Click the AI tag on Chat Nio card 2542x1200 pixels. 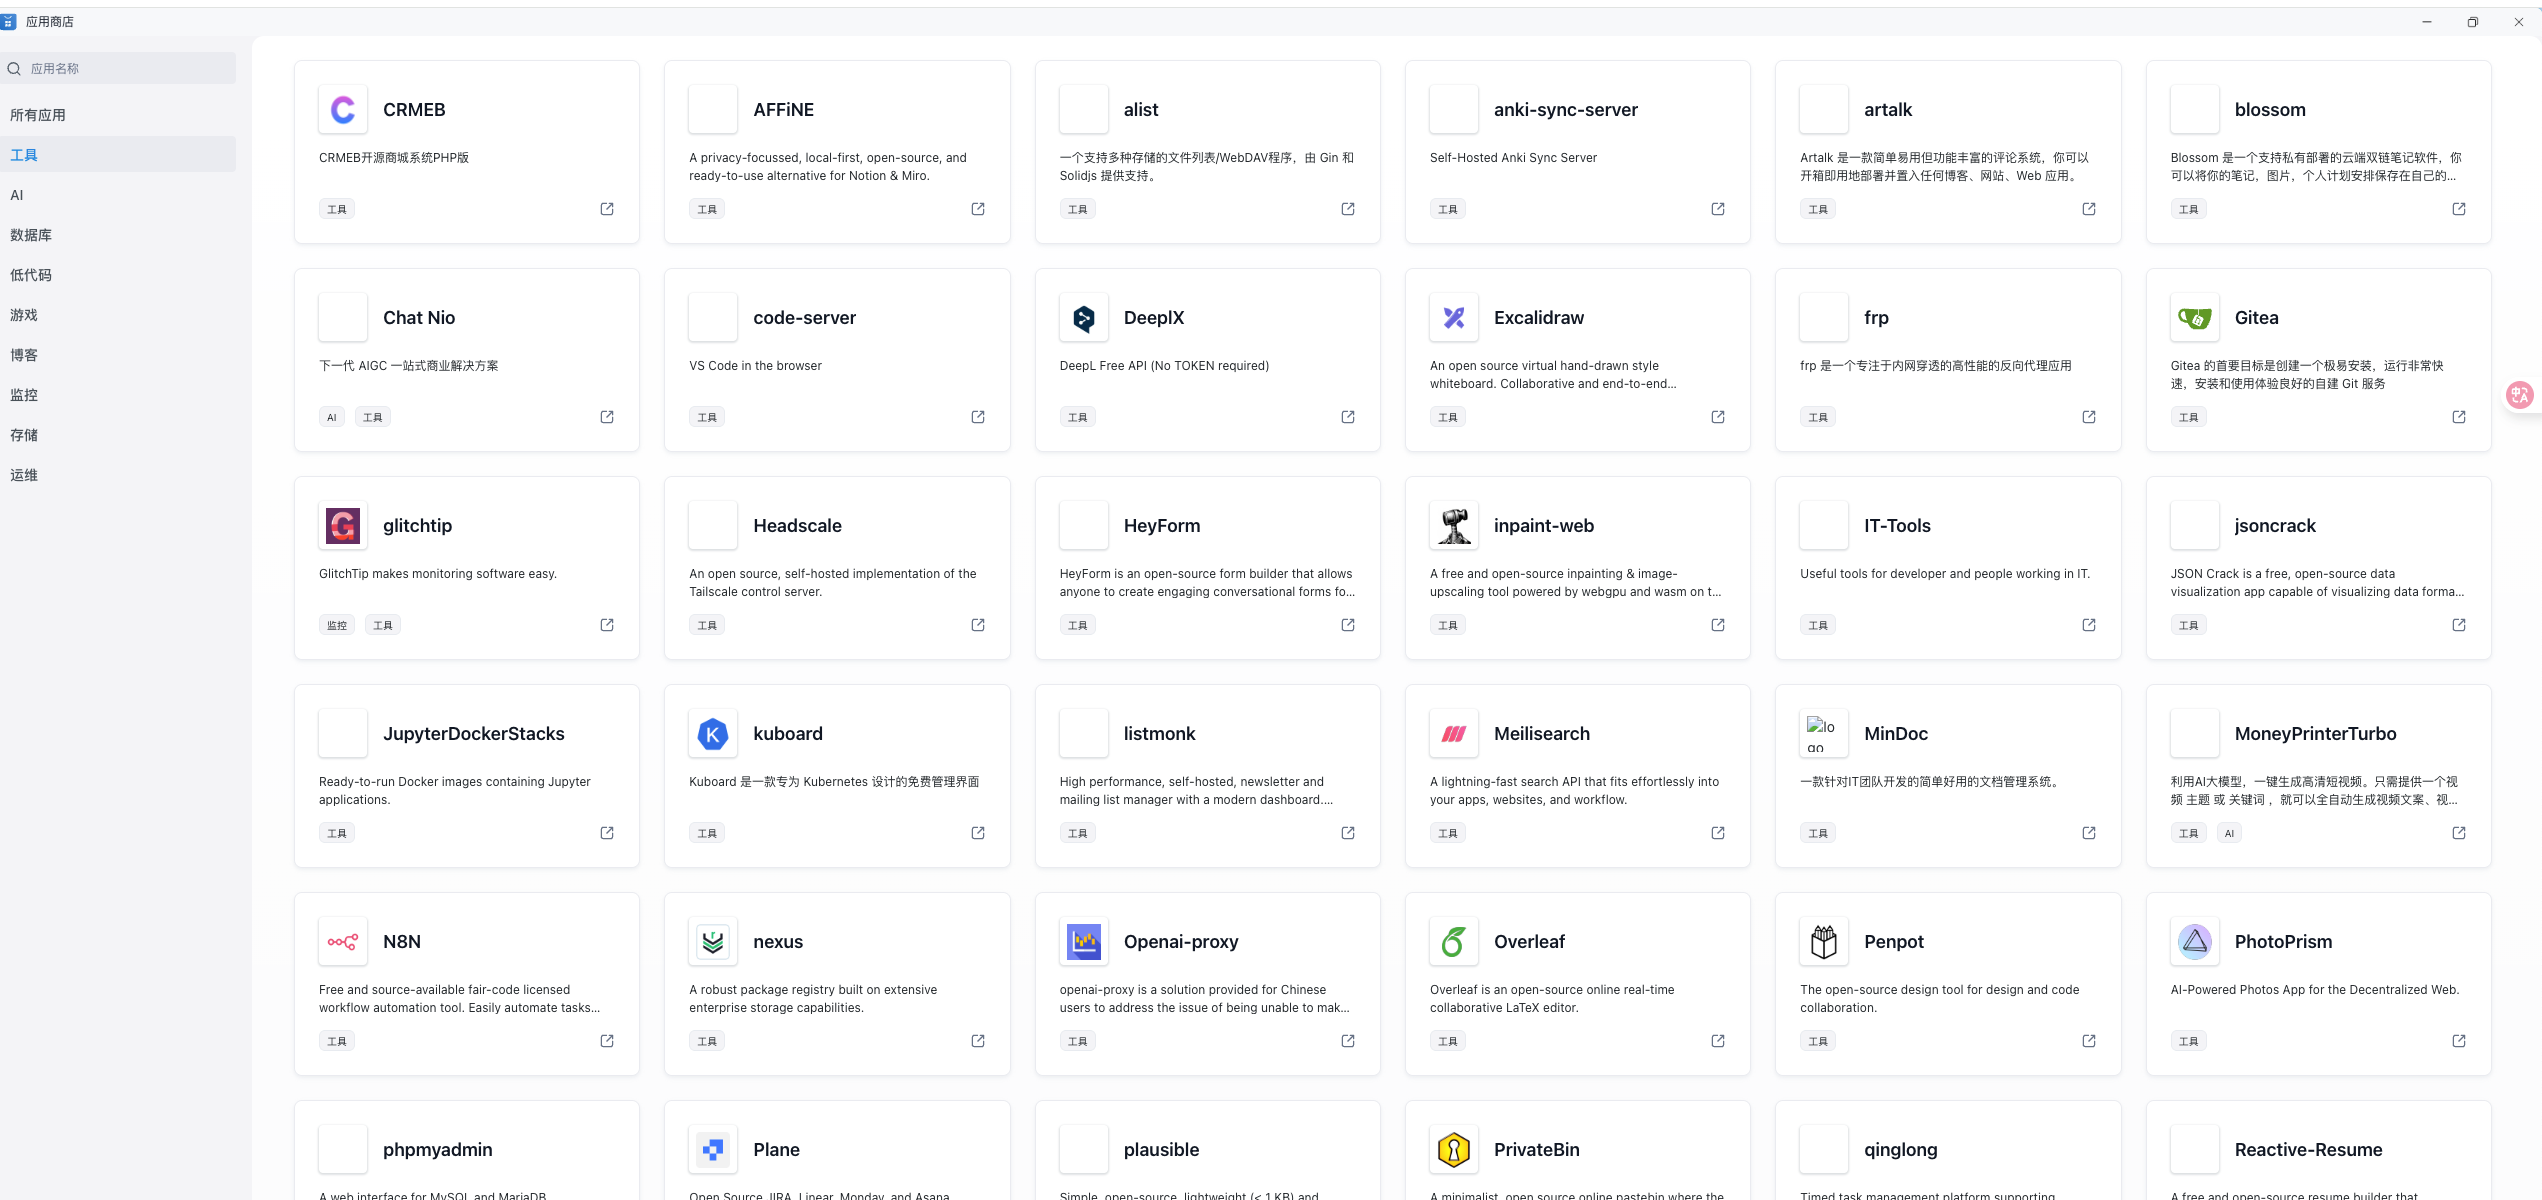click(331, 417)
